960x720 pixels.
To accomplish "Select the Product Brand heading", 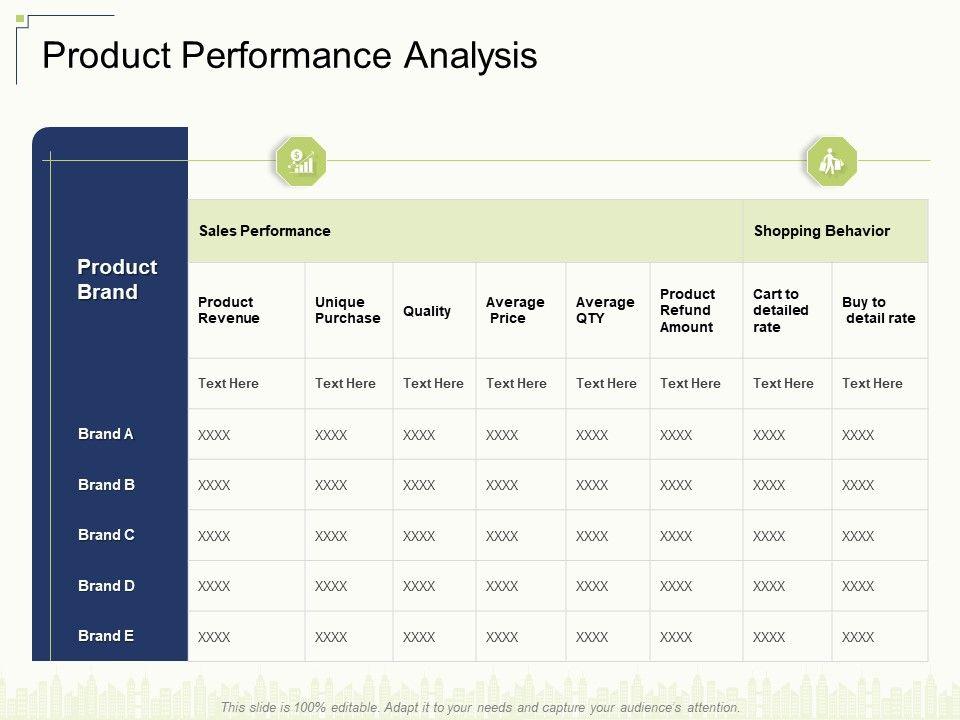I will click(117, 279).
